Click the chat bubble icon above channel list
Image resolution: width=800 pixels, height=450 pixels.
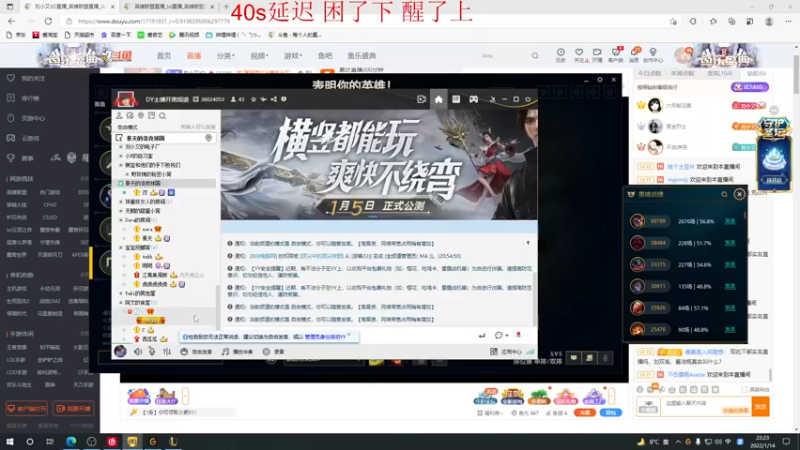coord(130,116)
